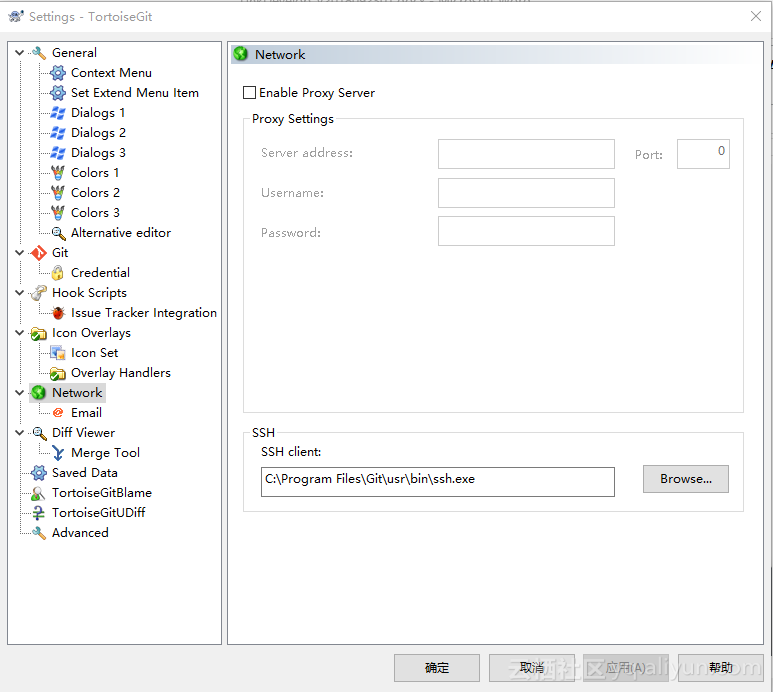Click the Diff Viewer magnifier icon

click(38, 433)
